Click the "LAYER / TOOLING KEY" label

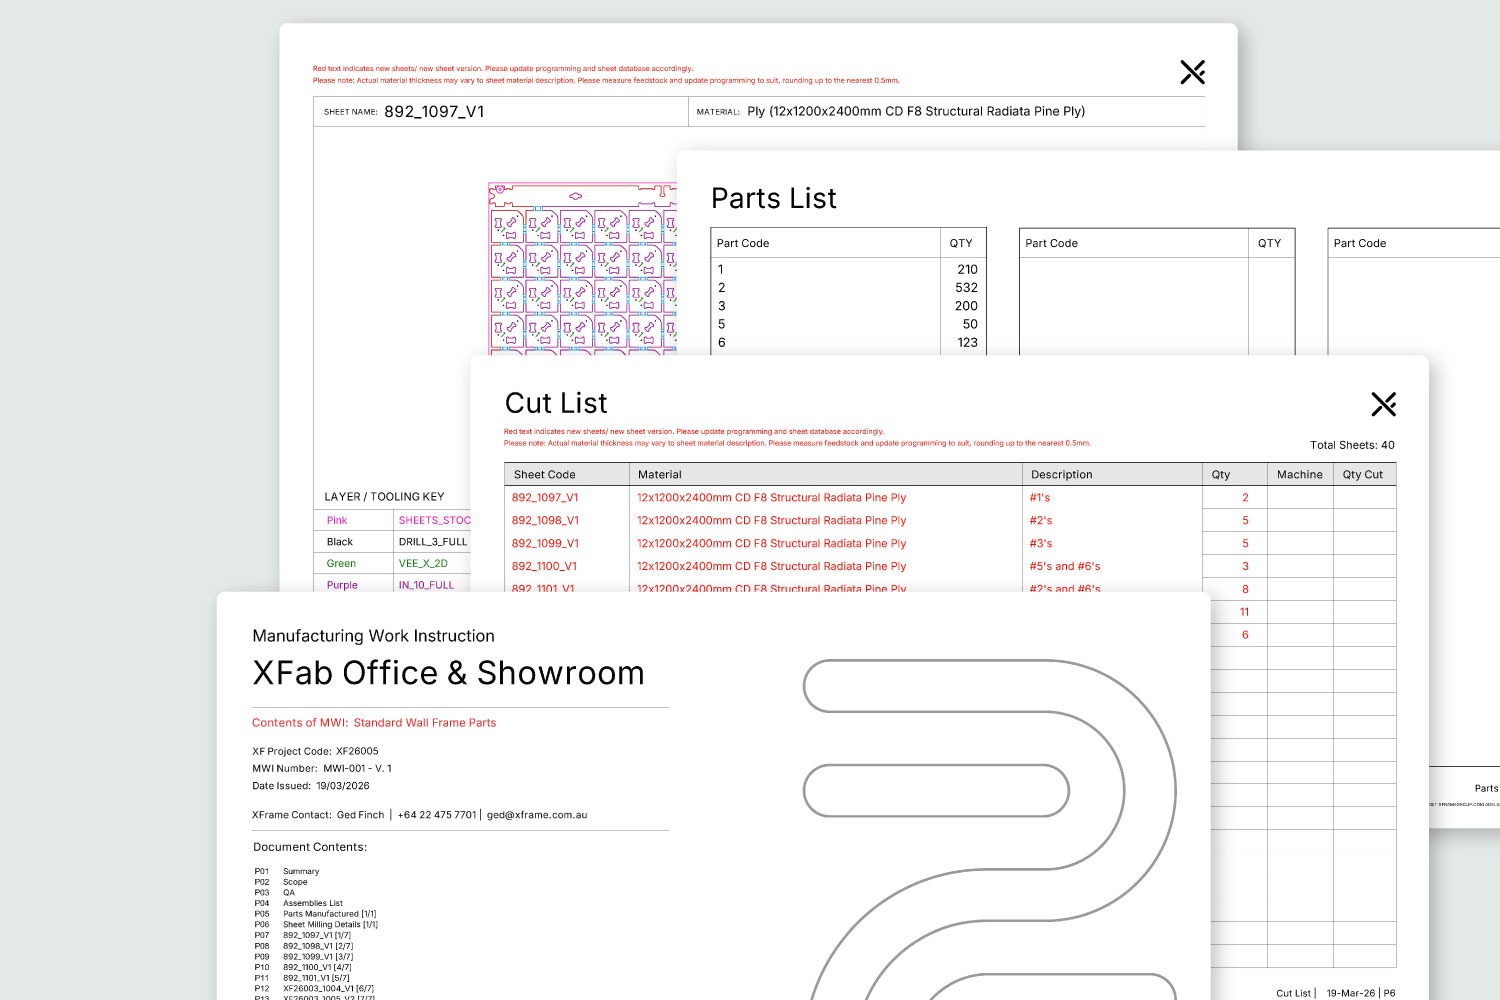click(x=384, y=497)
